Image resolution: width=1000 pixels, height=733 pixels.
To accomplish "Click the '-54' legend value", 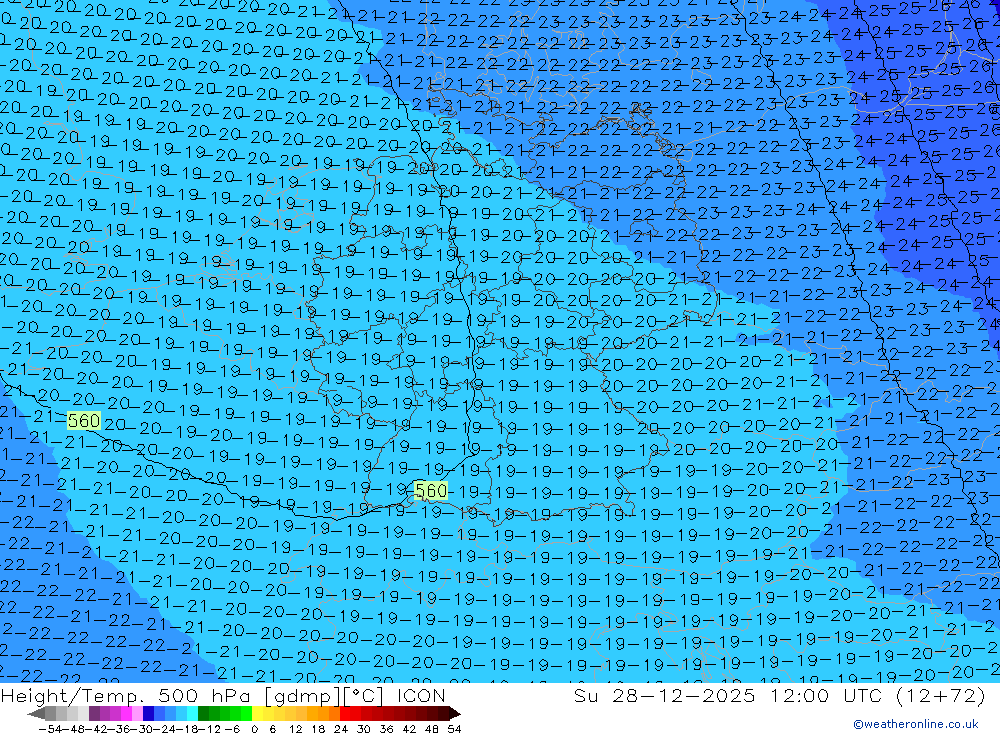I will pos(50,729).
